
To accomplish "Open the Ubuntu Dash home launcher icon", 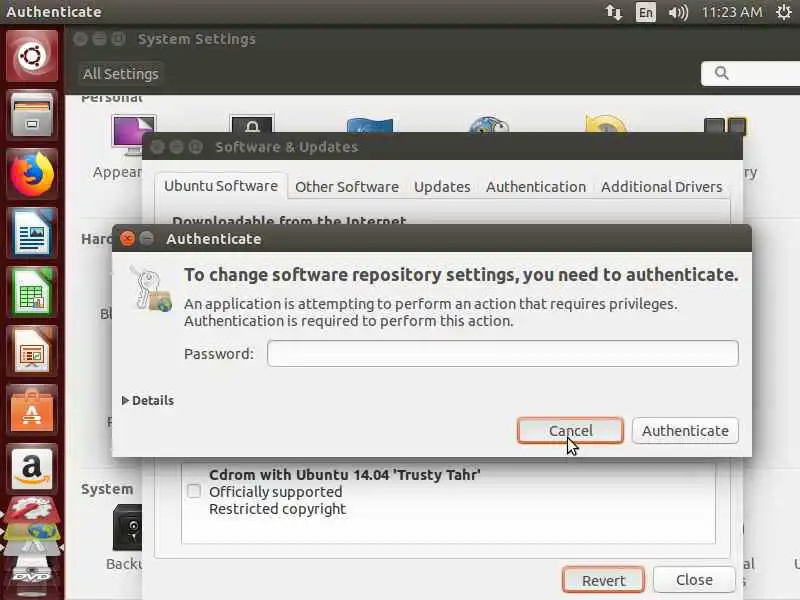I will pos(32,56).
